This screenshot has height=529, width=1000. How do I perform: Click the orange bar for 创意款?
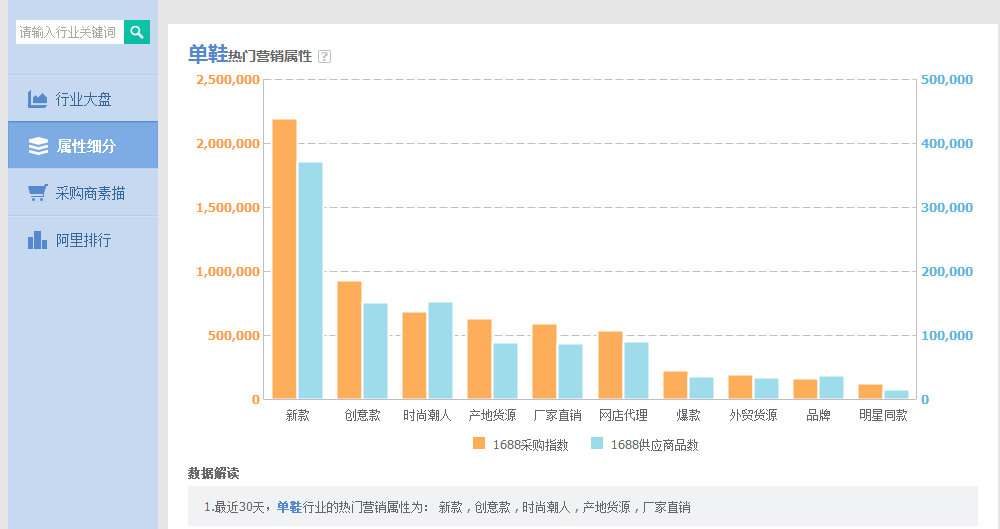pos(349,340)
